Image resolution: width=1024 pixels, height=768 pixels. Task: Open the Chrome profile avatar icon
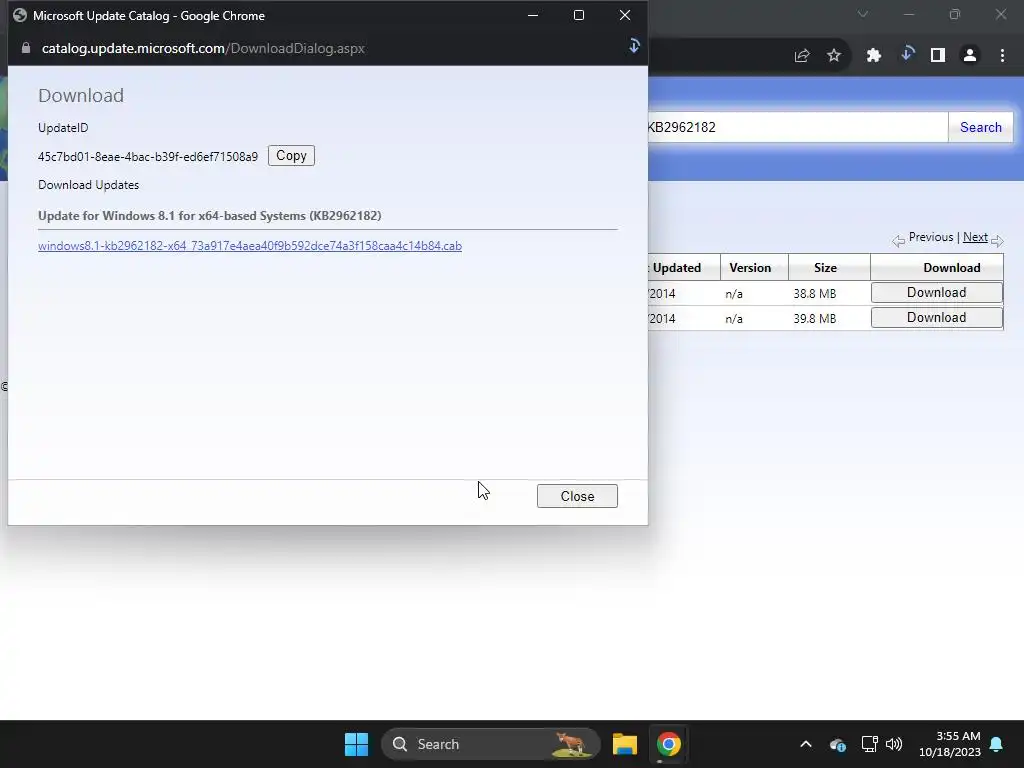pyautogui.click(x=970, y=56)
